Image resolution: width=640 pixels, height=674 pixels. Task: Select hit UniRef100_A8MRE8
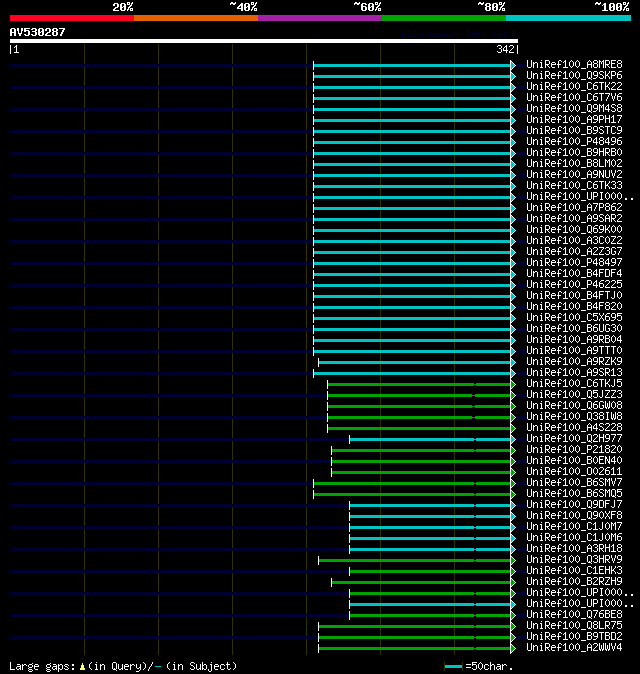pyautogui.click(x=574, y=64)
